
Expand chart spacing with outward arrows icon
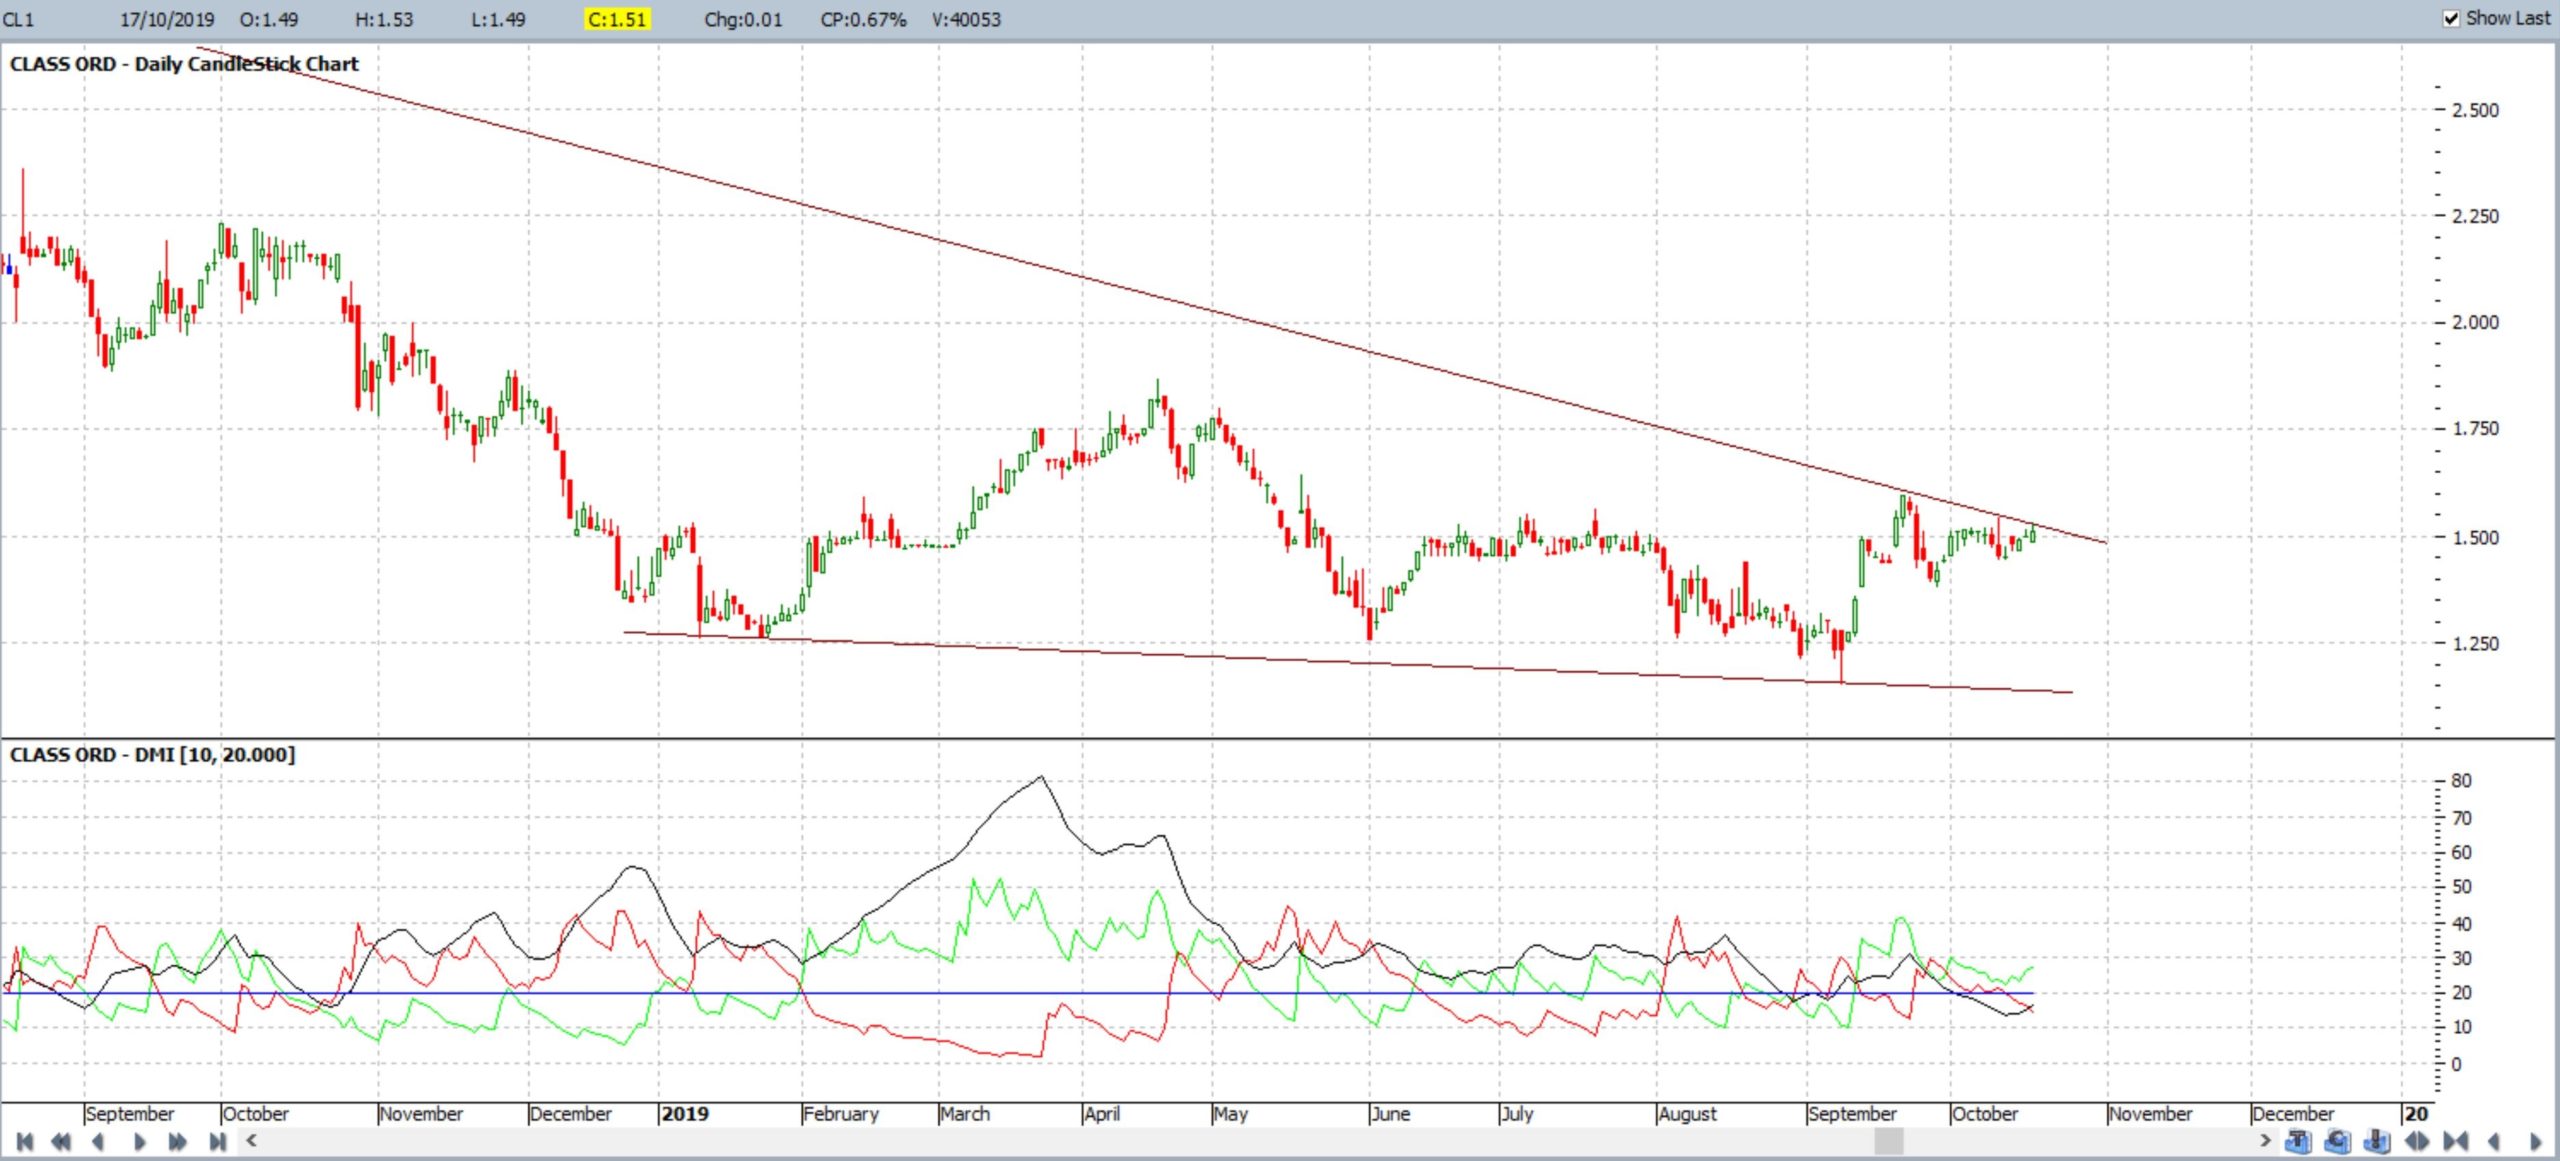click(x=2417, y=1141)
